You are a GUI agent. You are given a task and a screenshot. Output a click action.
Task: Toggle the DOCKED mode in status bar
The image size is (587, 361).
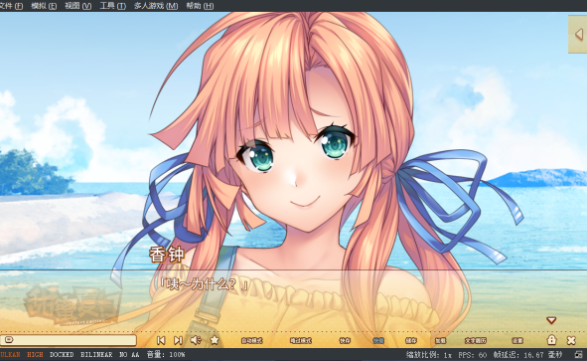[62, 354]
